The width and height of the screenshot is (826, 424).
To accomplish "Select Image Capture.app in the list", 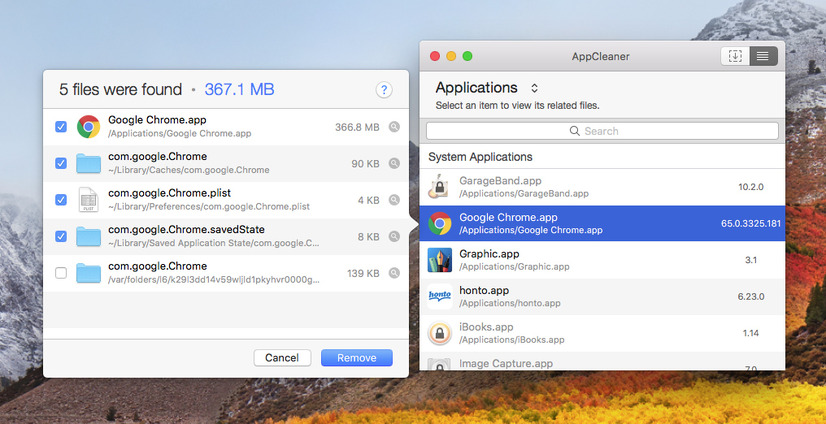I will [x=602, y=361].
